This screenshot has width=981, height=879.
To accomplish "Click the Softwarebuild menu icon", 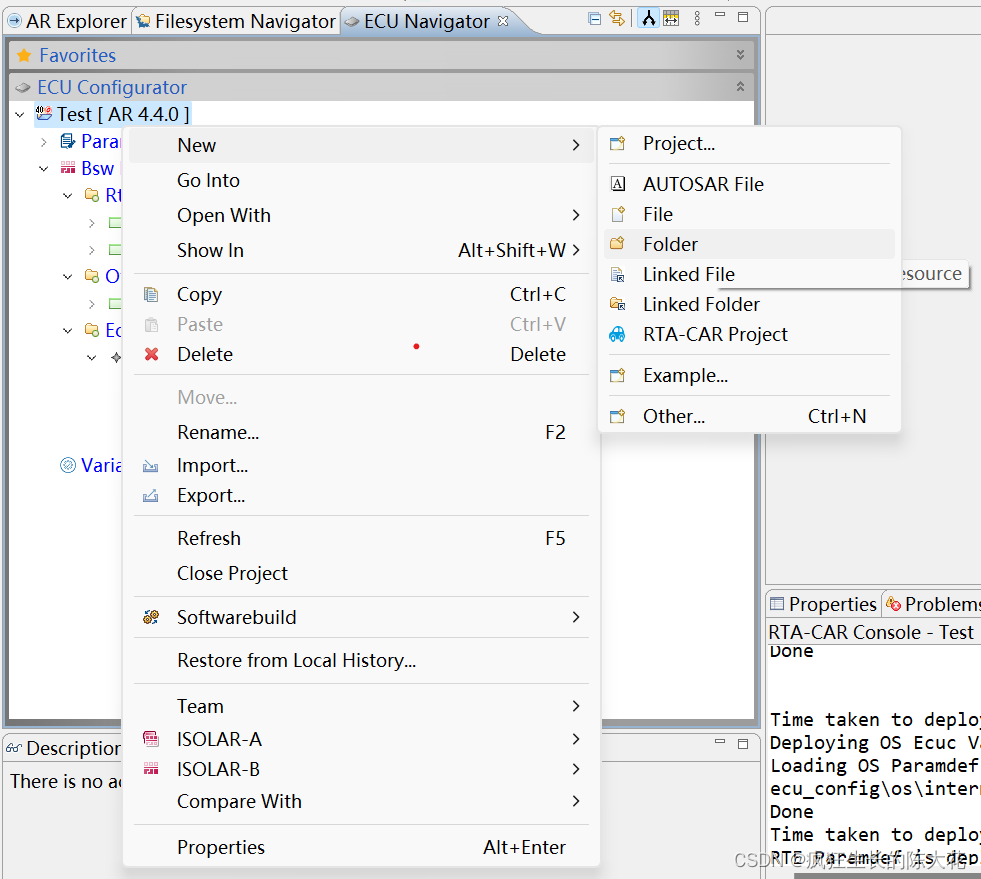I will point(150,617).
